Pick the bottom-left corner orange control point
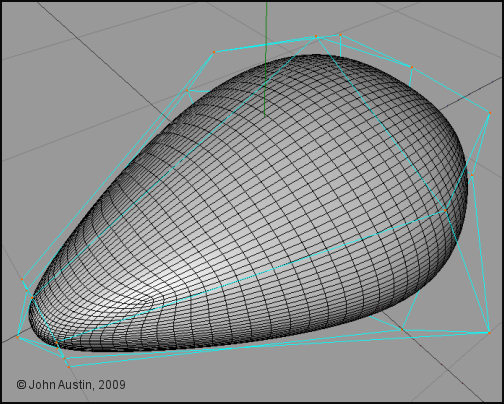This screenshot has height=404, width=504. point(17,337)
